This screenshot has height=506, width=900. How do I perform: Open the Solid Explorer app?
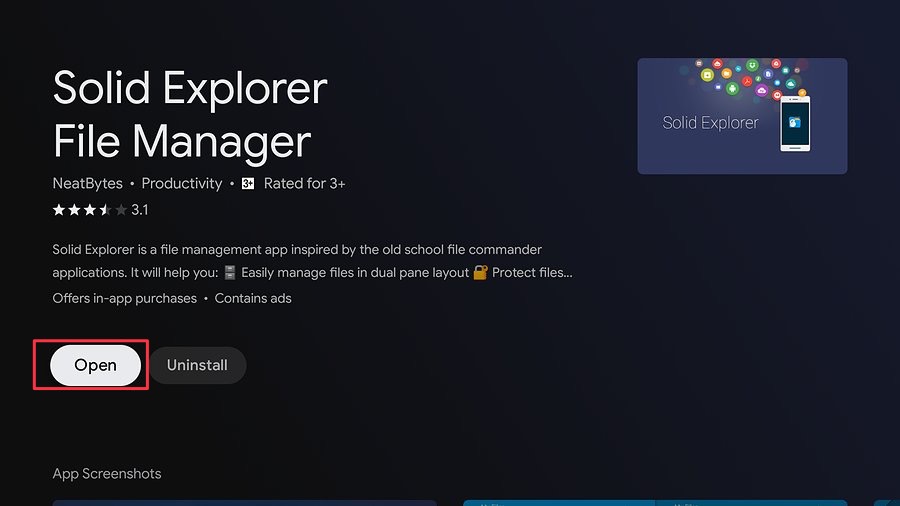pos(95,365)
